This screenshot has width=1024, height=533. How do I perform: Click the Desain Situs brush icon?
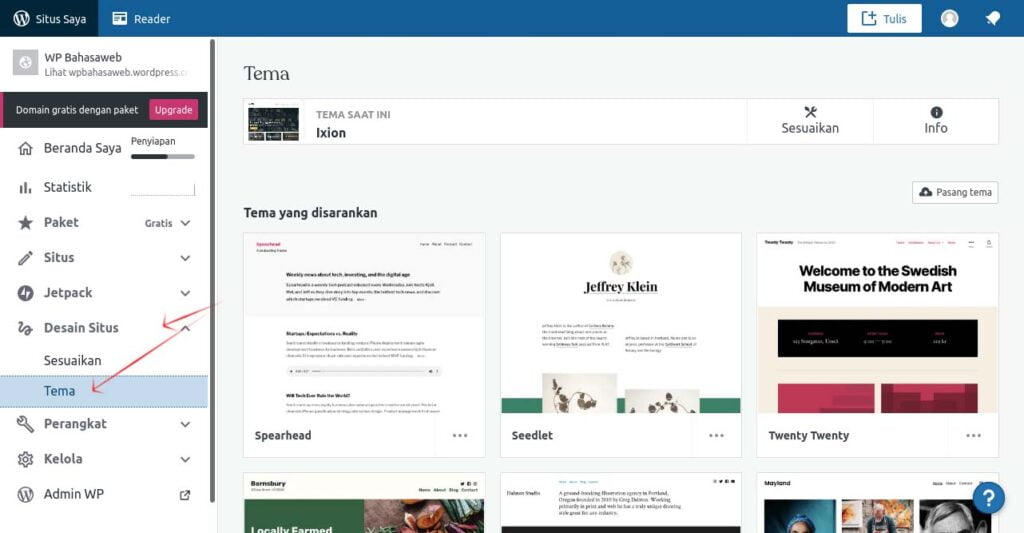pos(25,328)
